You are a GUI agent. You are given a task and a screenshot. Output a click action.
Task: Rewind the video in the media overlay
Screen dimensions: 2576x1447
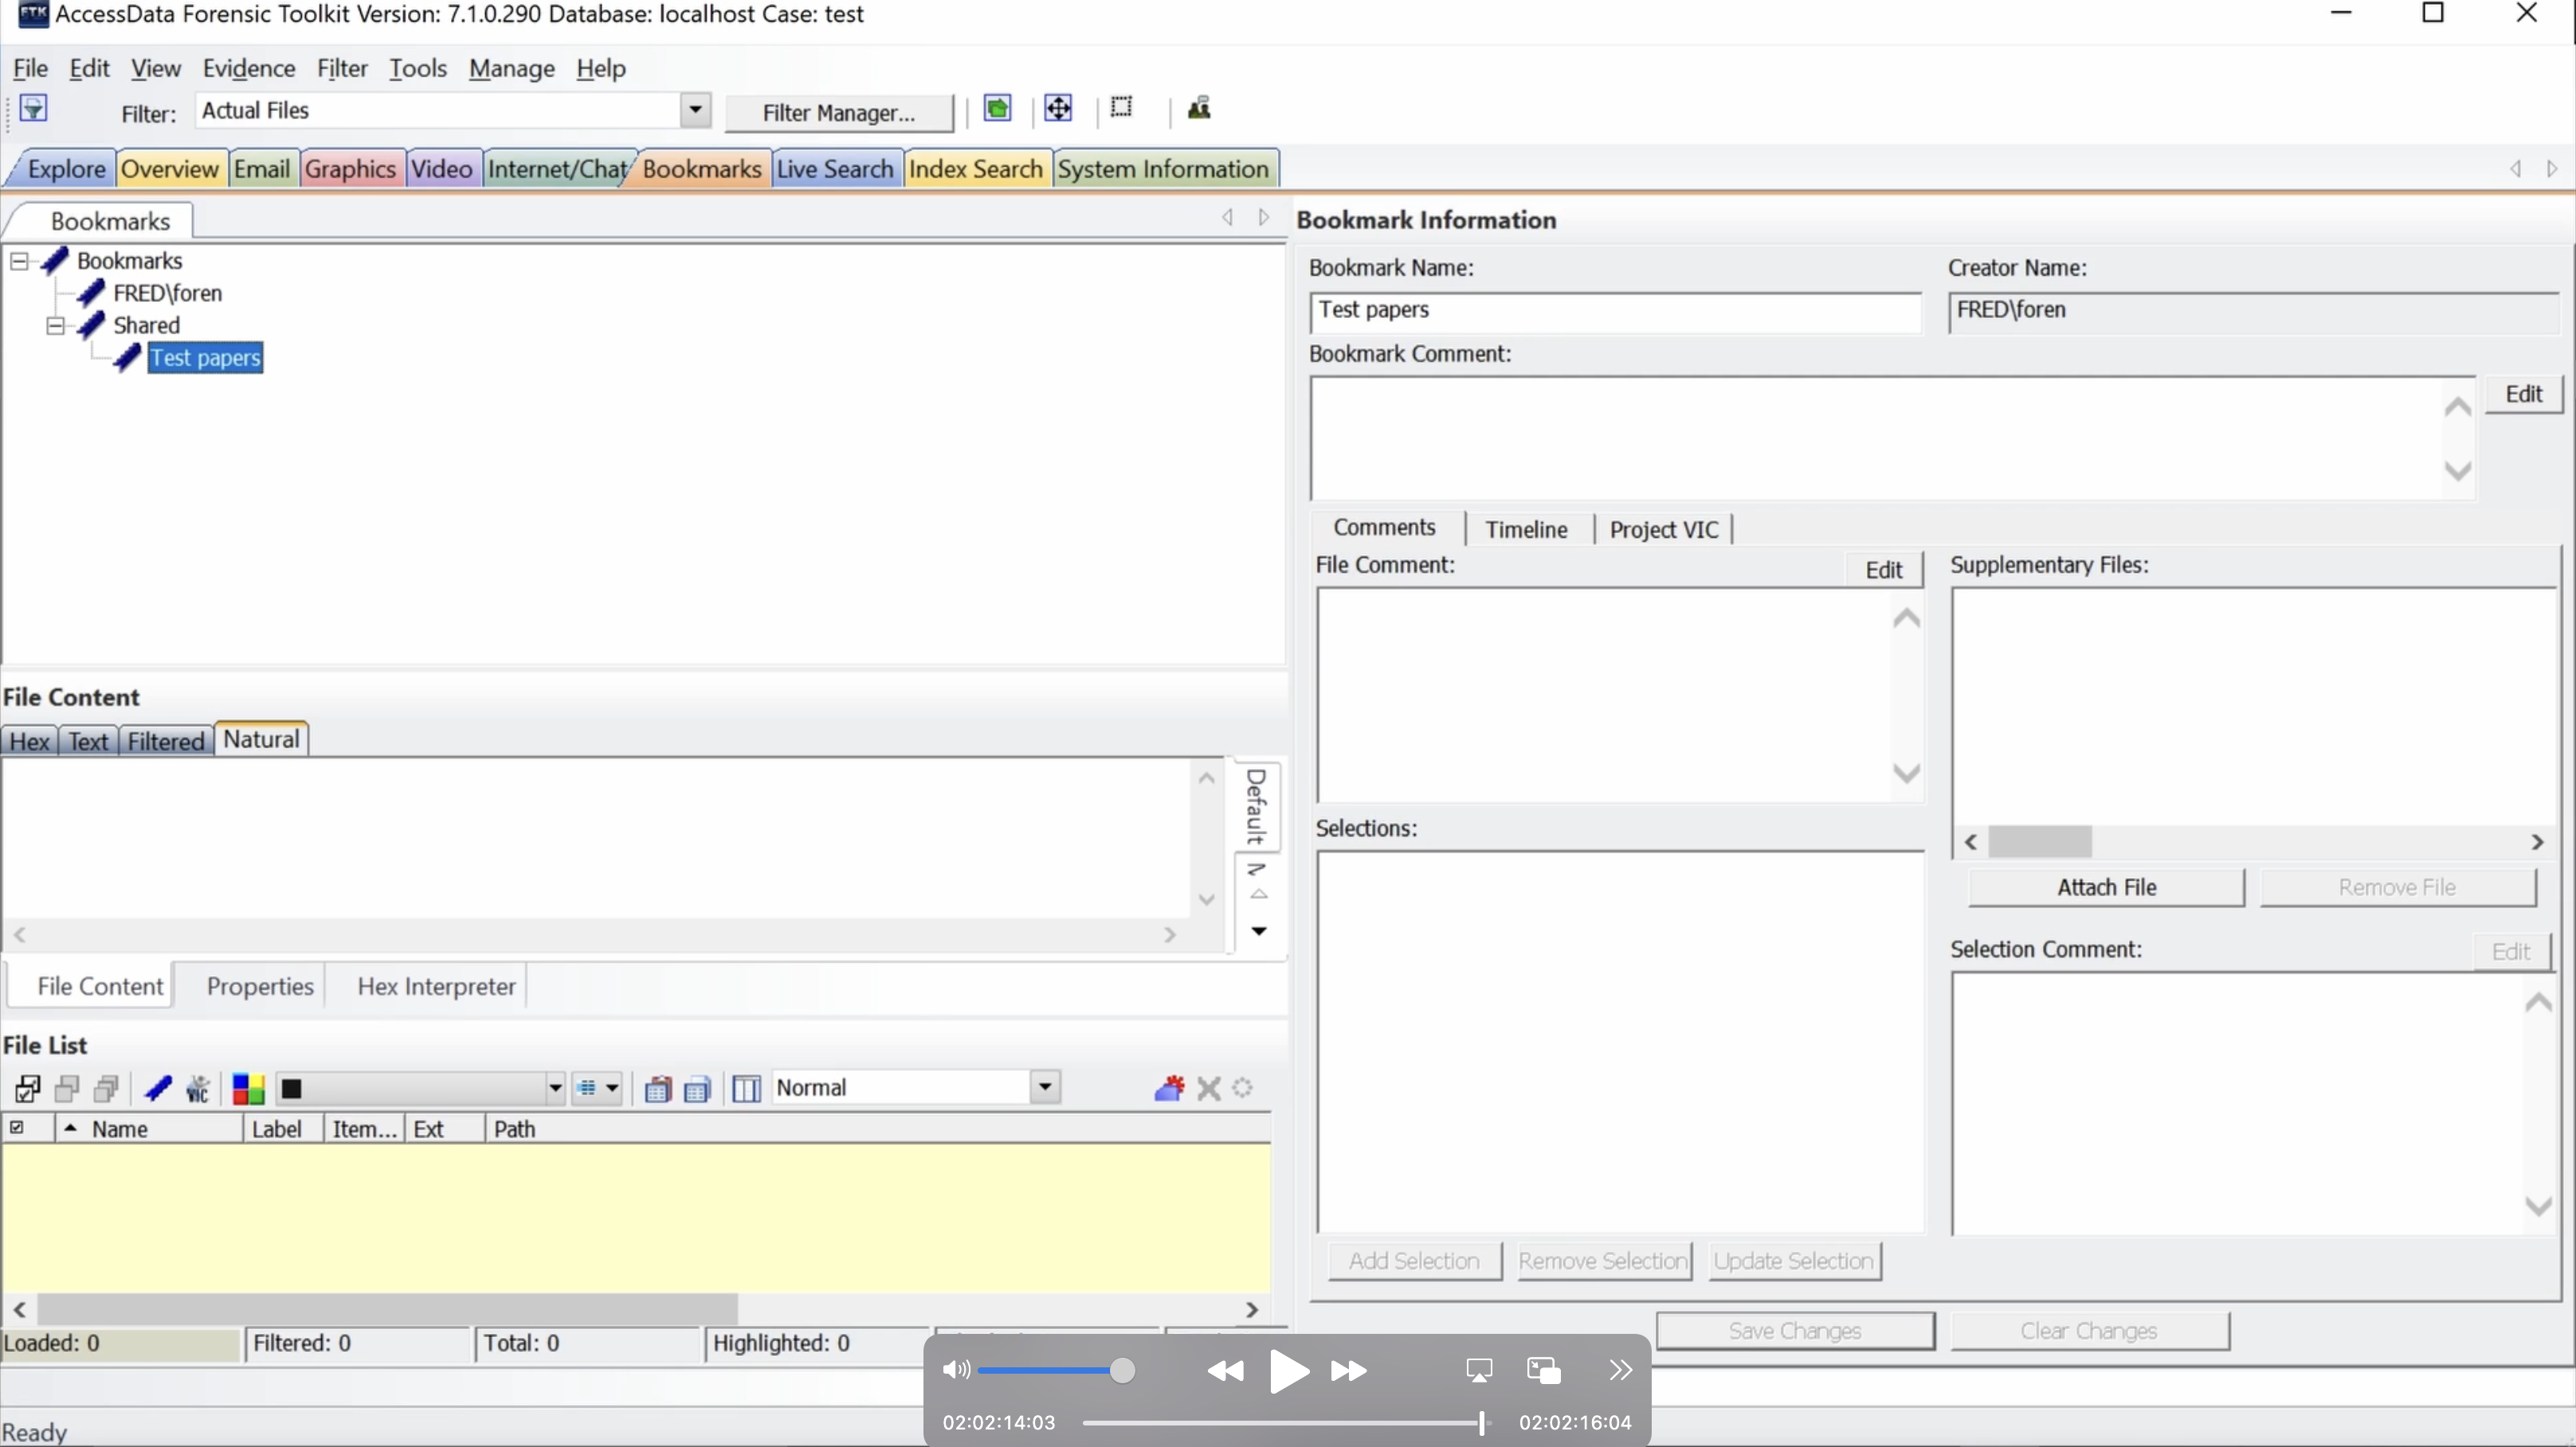[x=1225, y=1370]
